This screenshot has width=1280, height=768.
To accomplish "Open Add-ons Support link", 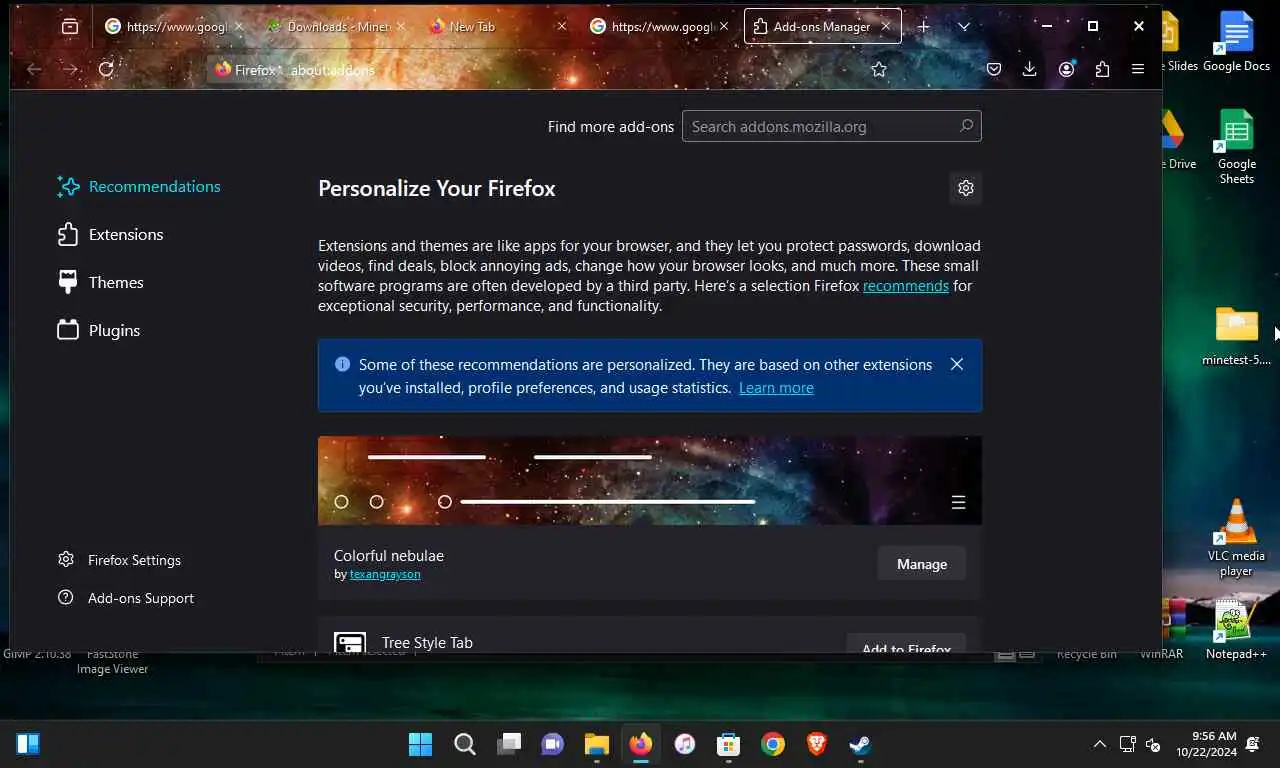I will tap(126, 598).
